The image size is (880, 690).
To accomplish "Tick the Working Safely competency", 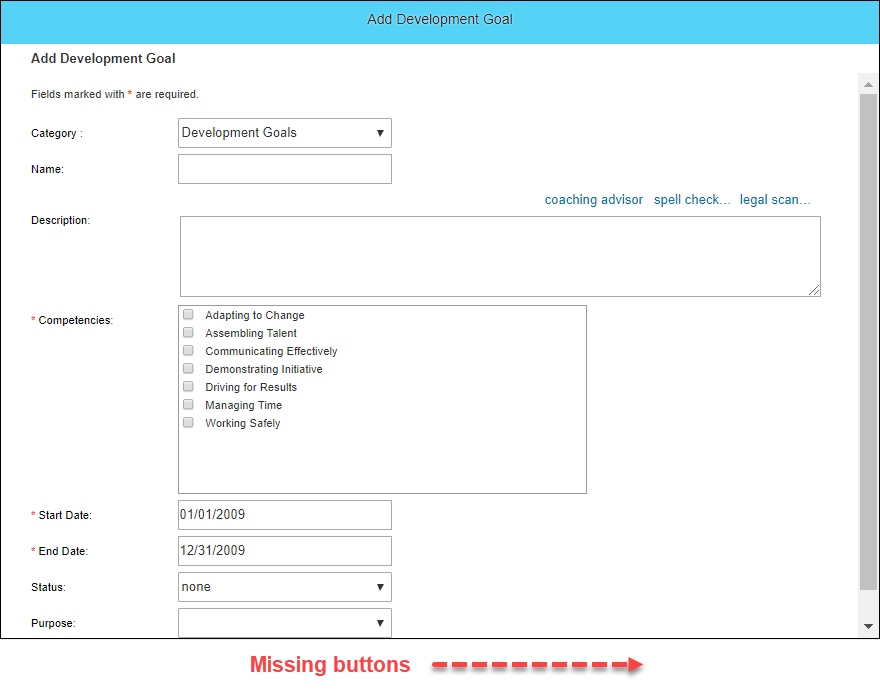I will (189, 422).
